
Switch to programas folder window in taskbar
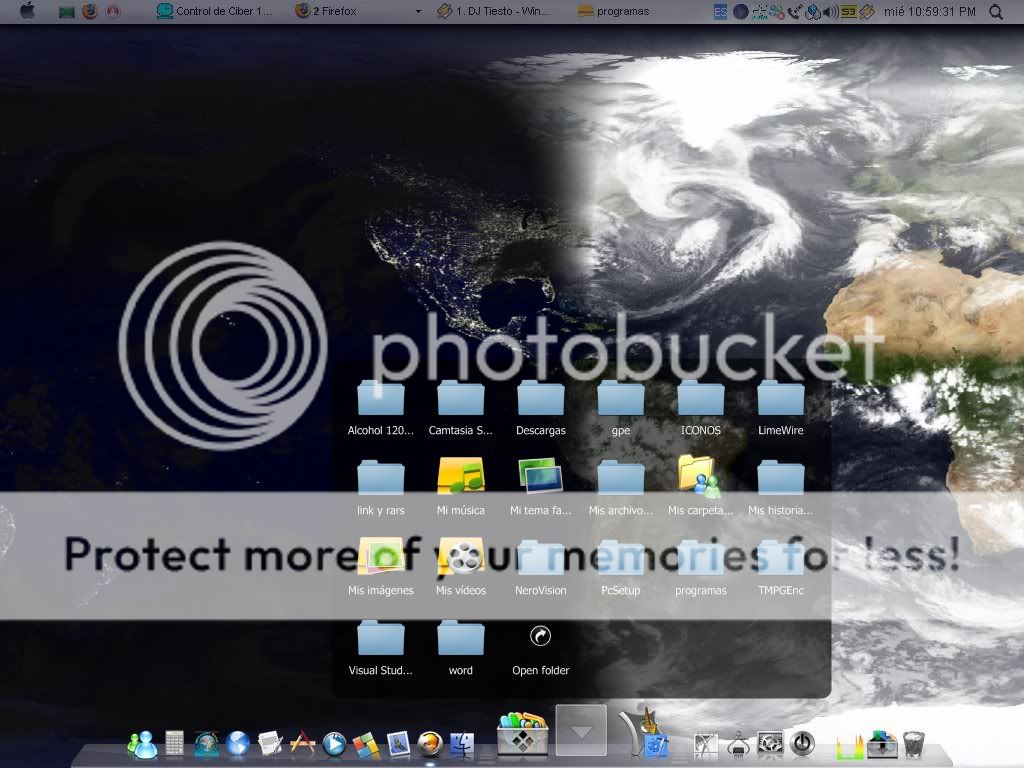pos(614,11)
